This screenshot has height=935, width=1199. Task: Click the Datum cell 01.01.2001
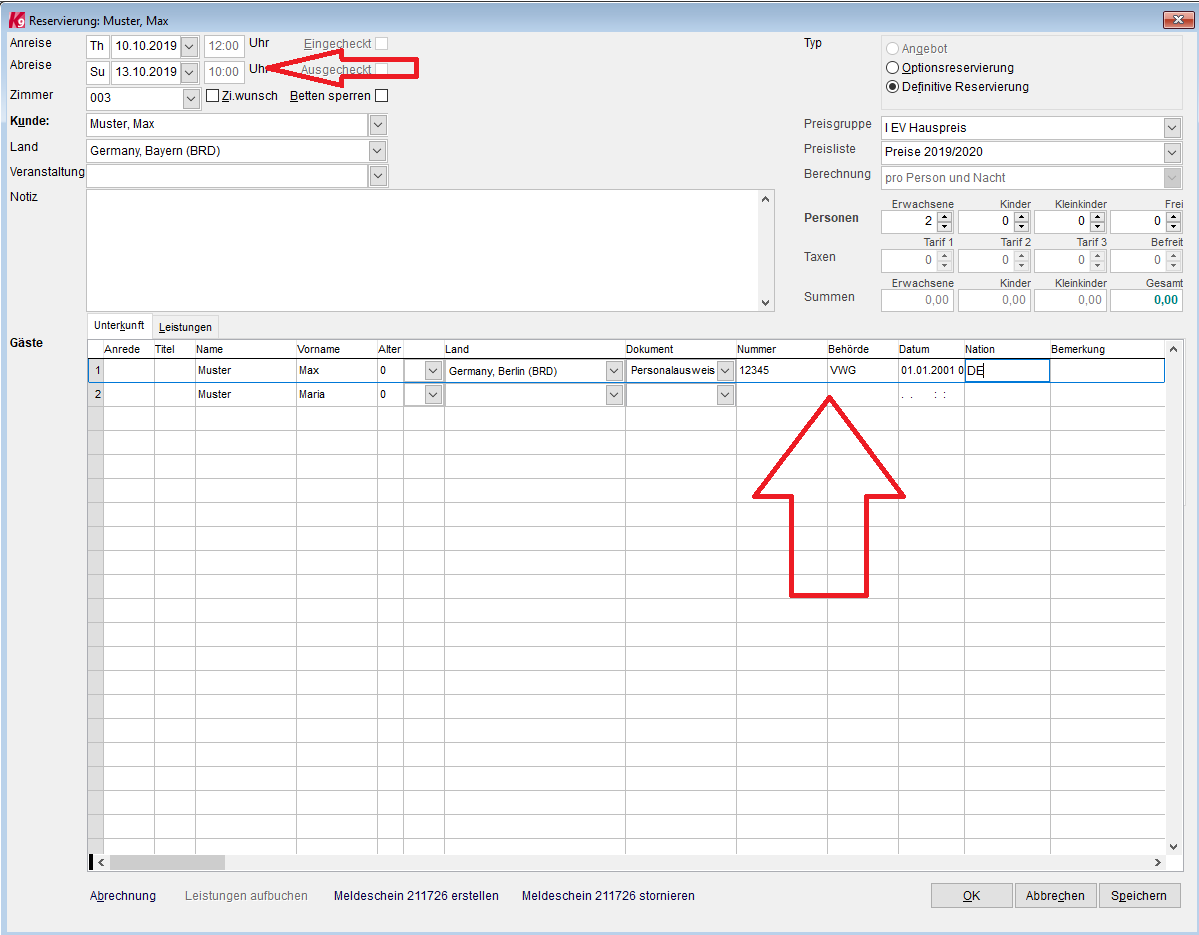point(931,371)
